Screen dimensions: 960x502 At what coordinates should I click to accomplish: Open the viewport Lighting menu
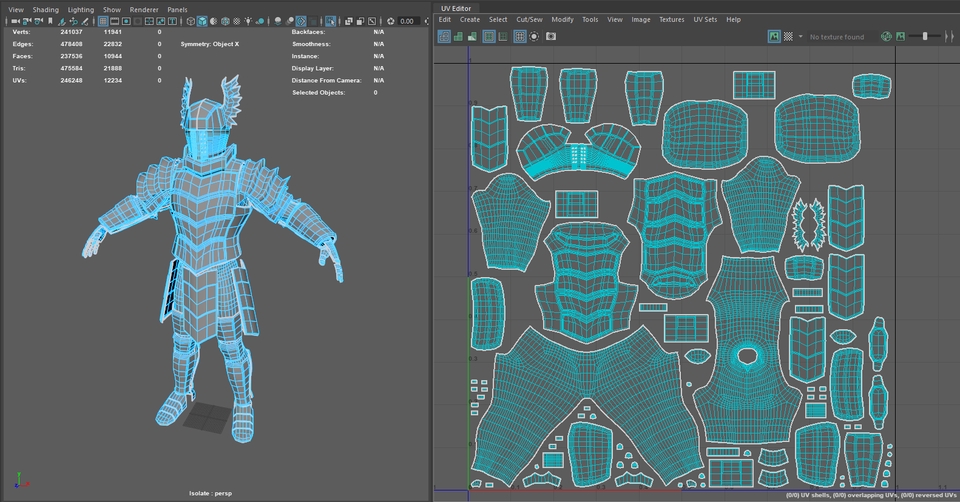coord(81,10)
